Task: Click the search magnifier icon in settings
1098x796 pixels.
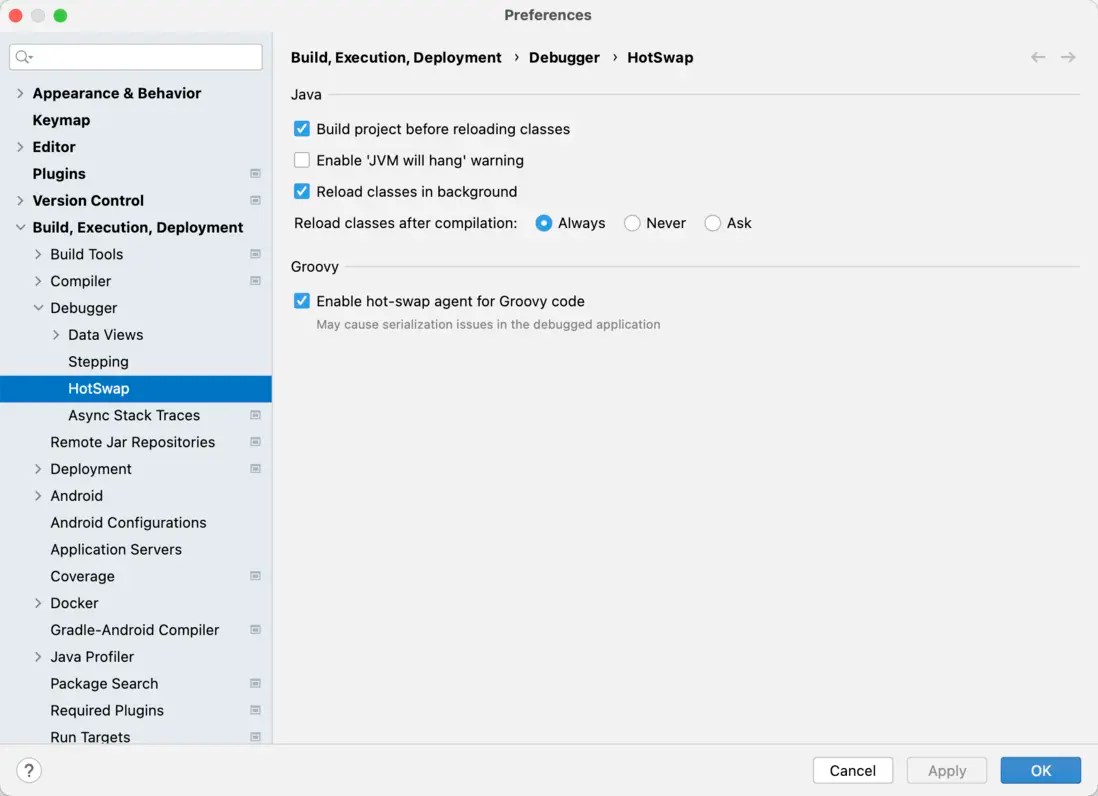Action: pyautogui.click(x=23, y=57)
